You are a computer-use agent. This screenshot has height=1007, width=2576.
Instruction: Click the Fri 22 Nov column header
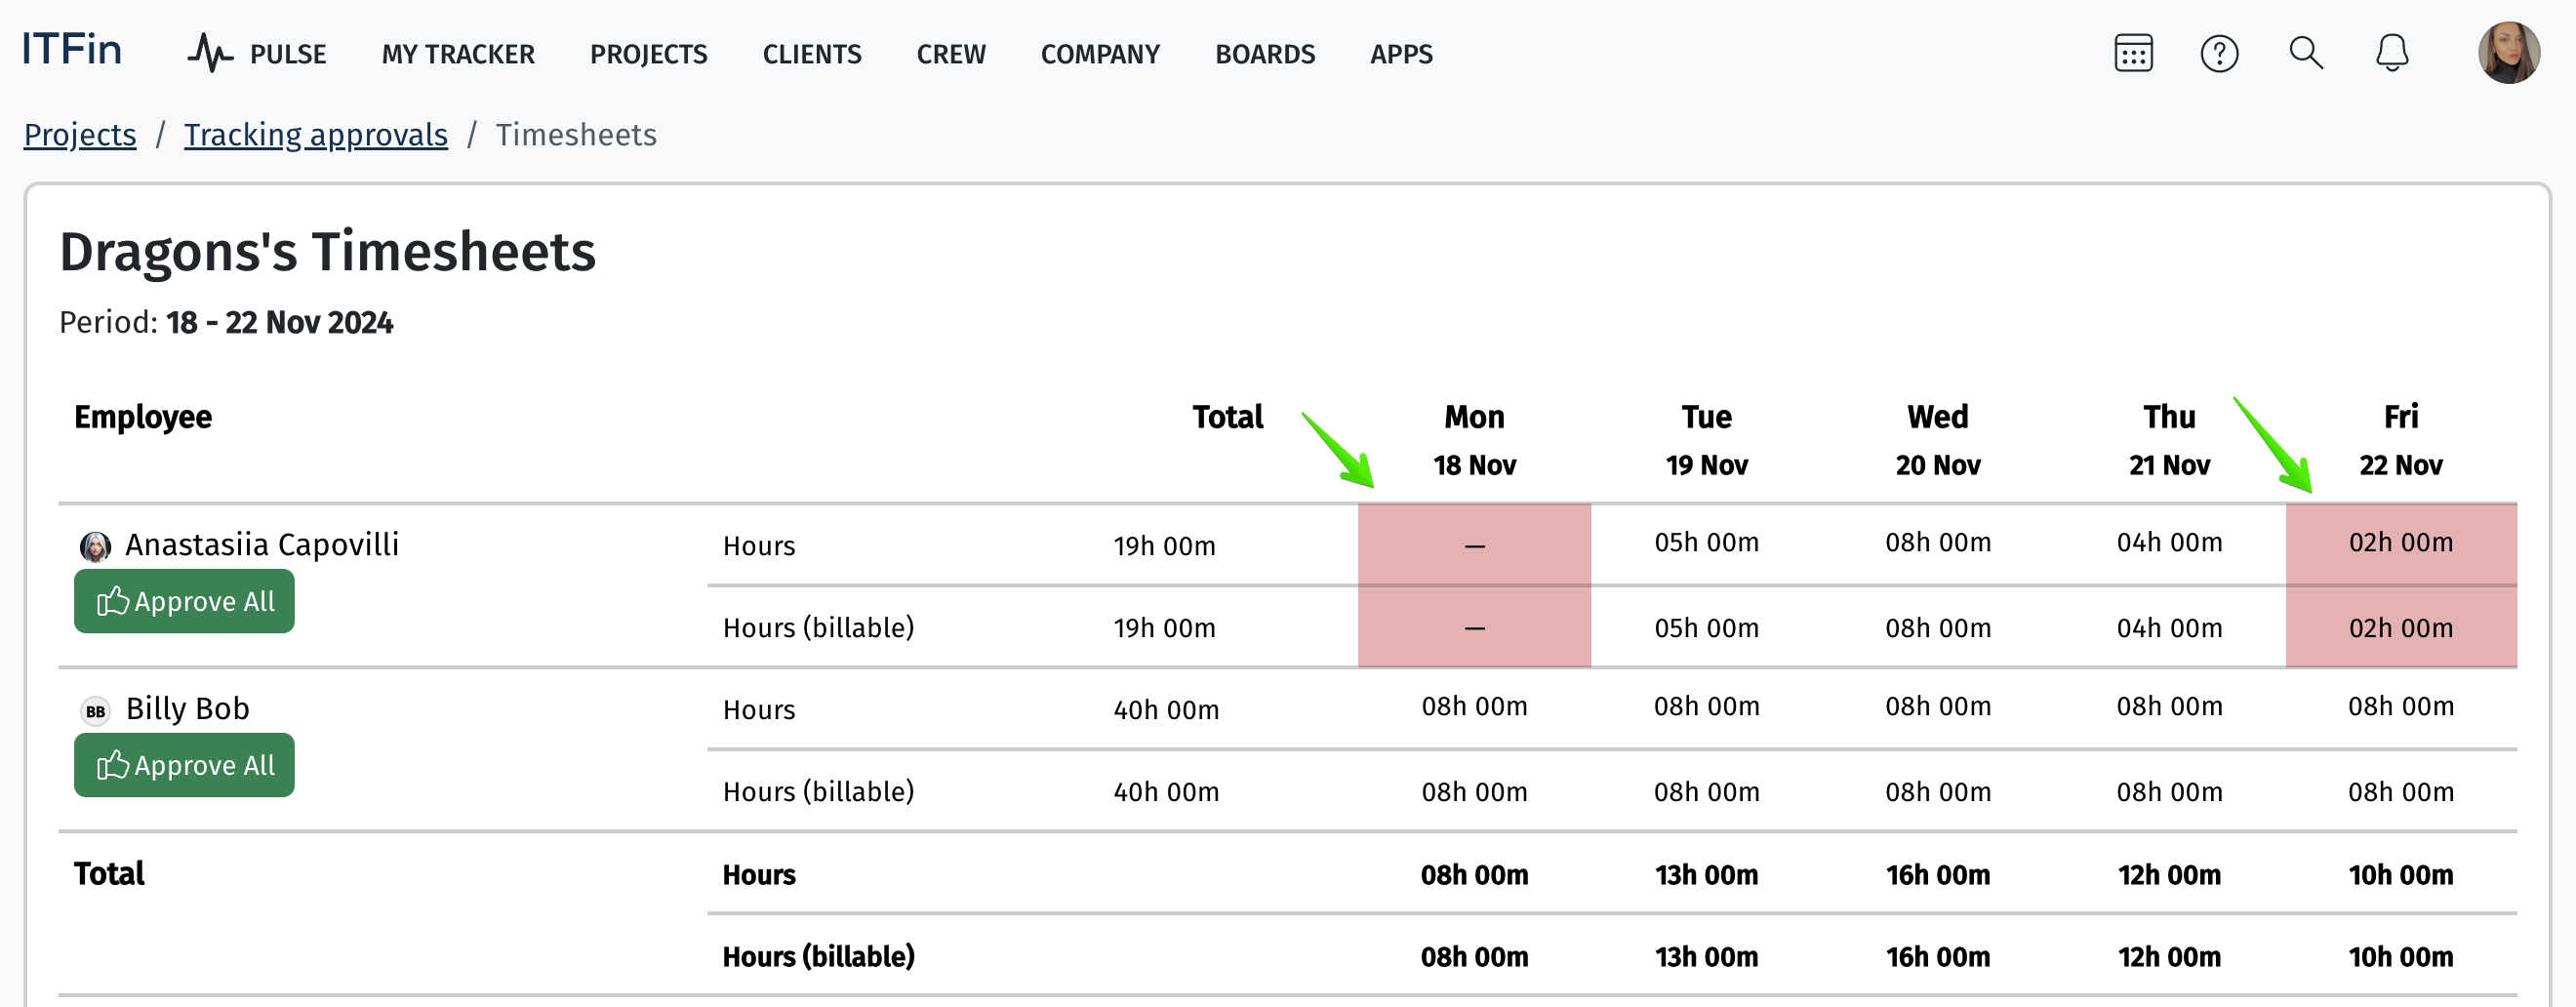pos(2401,440)
